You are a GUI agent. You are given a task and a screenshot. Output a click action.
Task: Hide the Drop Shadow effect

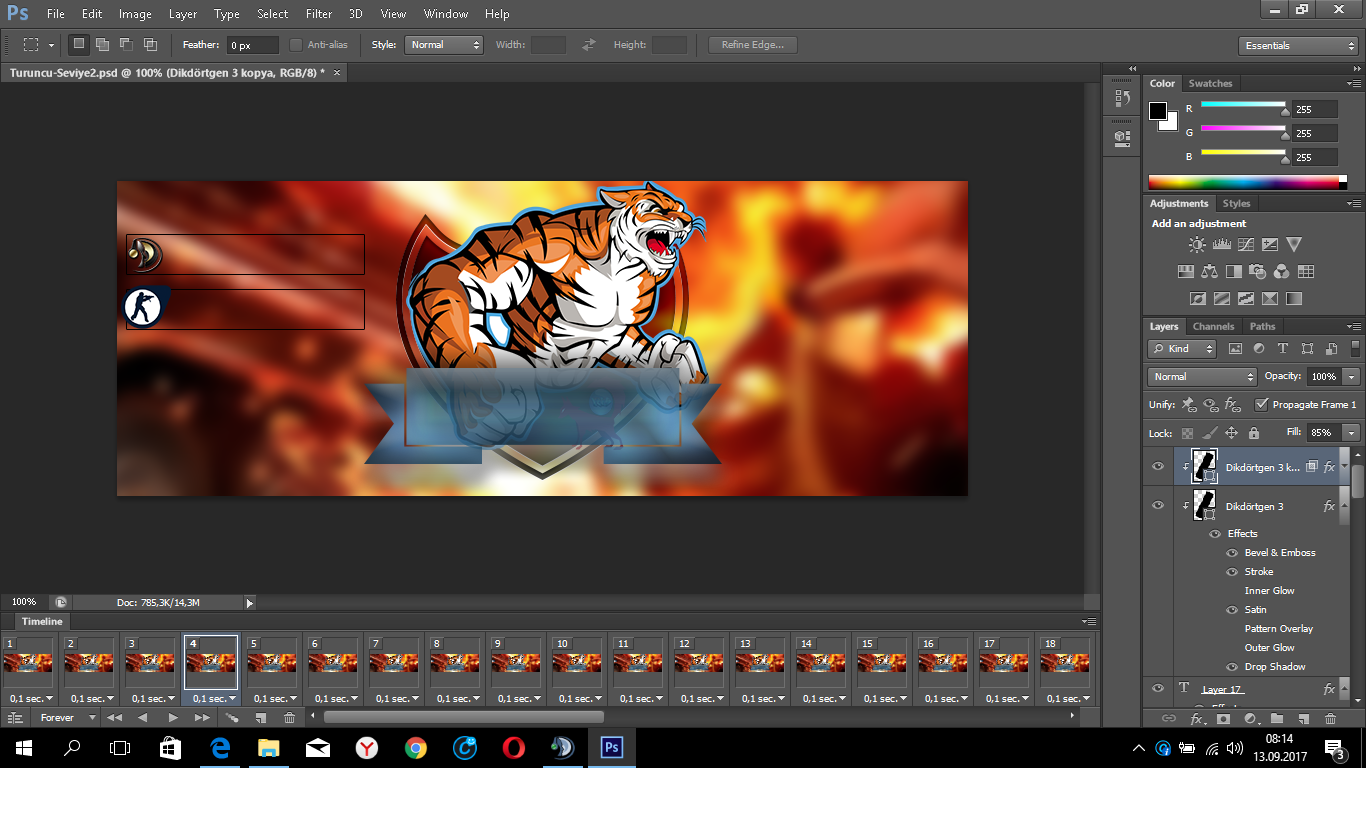[x=1232, y=667]
